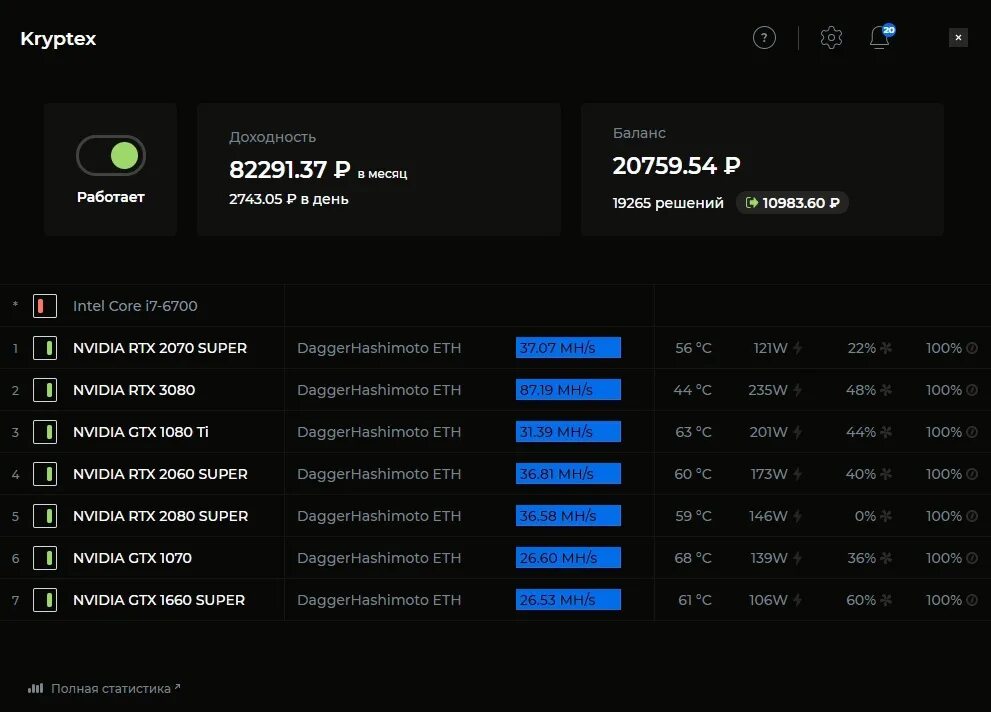Toggle NVIDIA GTX 1070 device switch
This screenshot has height=712, width=991.
(45, 558)
